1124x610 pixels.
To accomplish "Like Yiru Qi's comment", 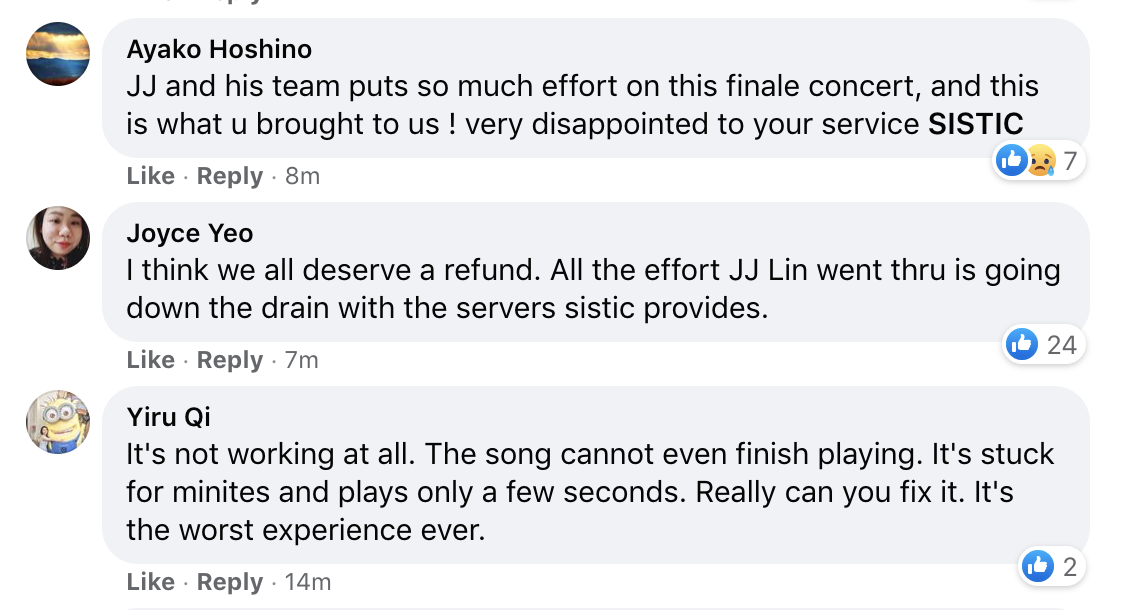I will click(x=151, y=581).
